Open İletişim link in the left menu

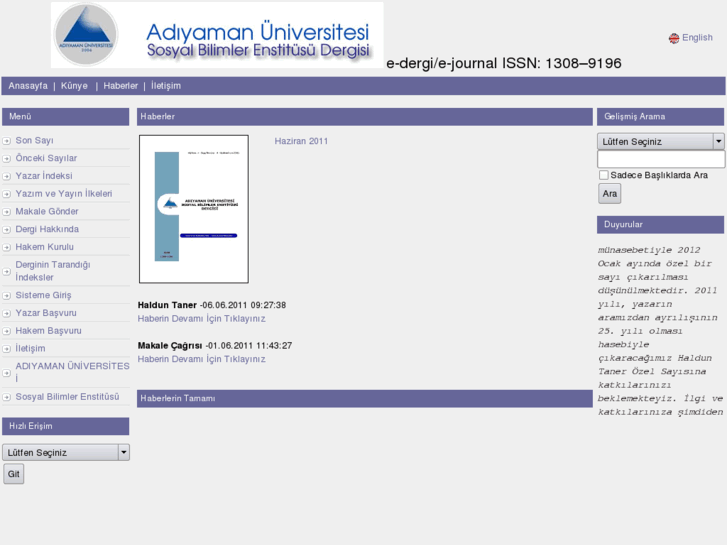[x=30, y=348]
